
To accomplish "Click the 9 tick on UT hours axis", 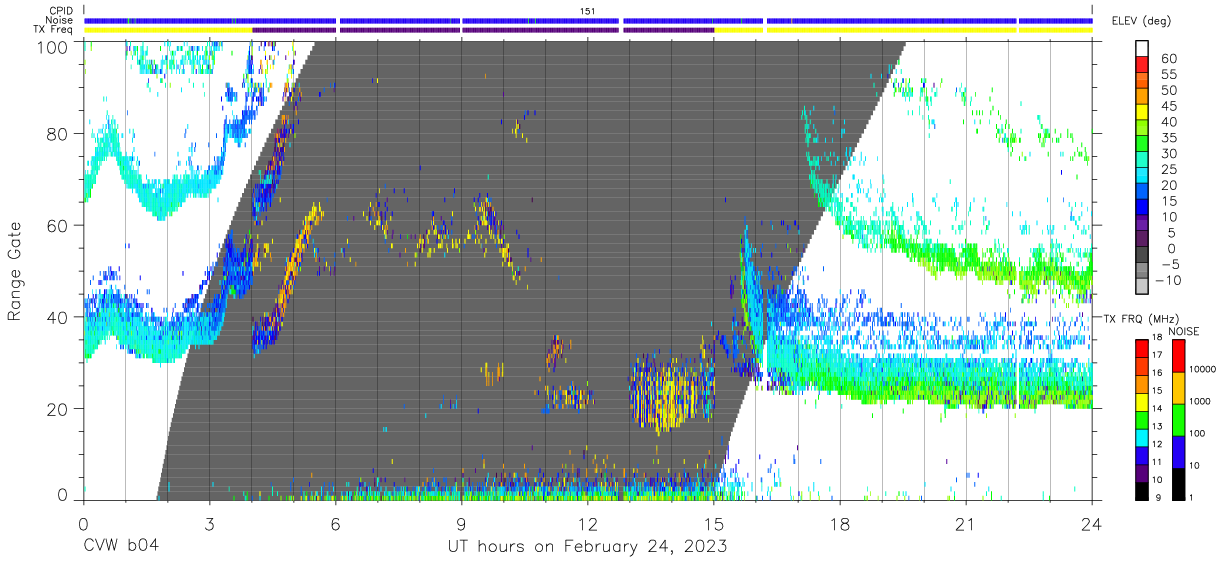I will click(x=461, y=523).
